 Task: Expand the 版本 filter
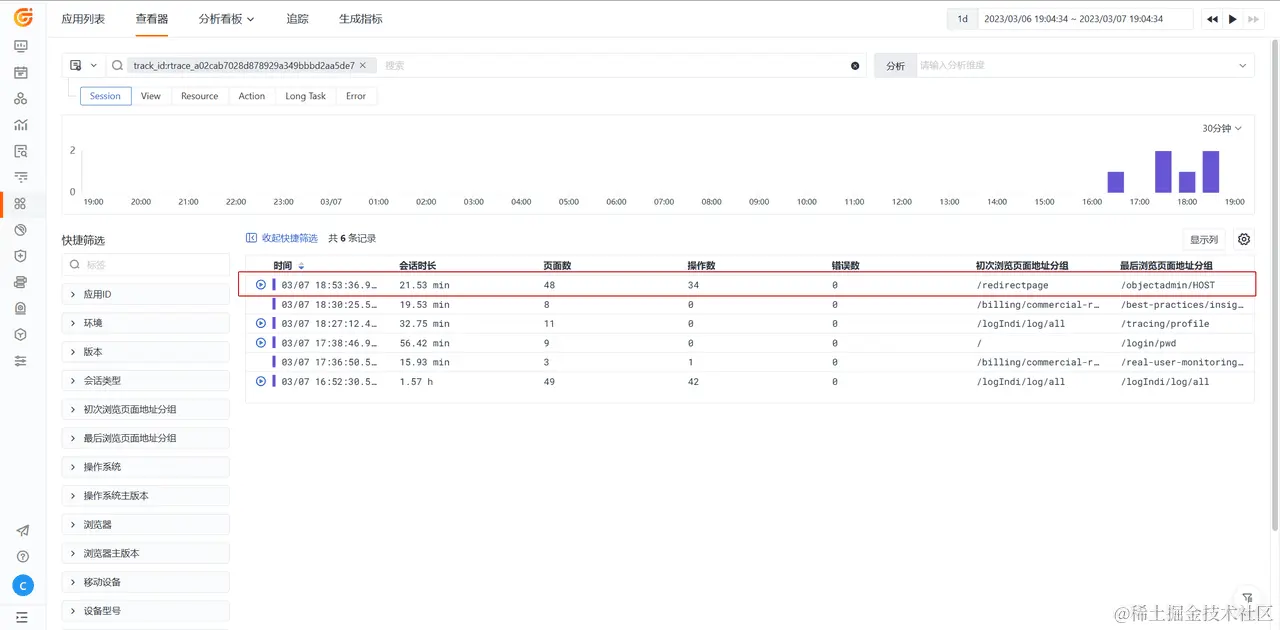coord(145,352)
